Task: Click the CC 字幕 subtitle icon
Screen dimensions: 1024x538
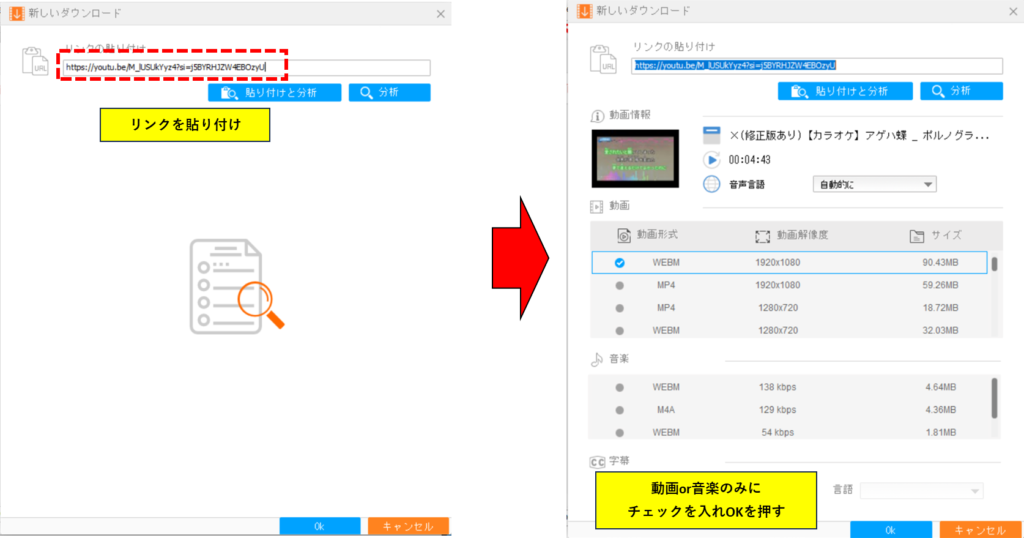Action: coord(598,462)
